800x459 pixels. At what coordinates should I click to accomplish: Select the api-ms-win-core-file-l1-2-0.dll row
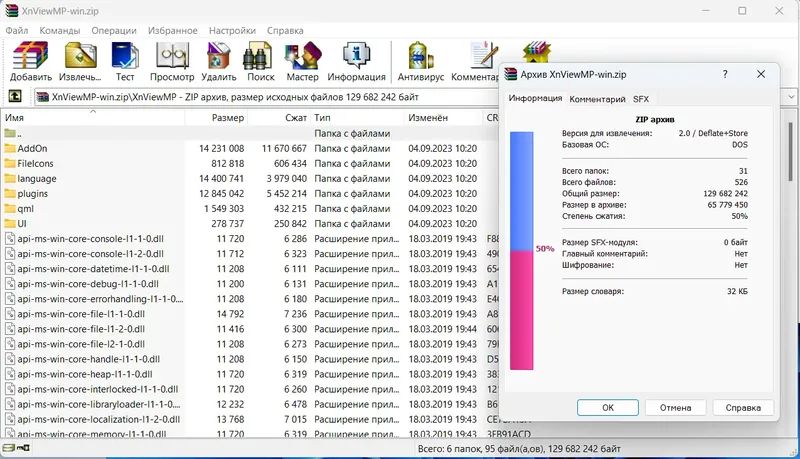coord(250,329)
